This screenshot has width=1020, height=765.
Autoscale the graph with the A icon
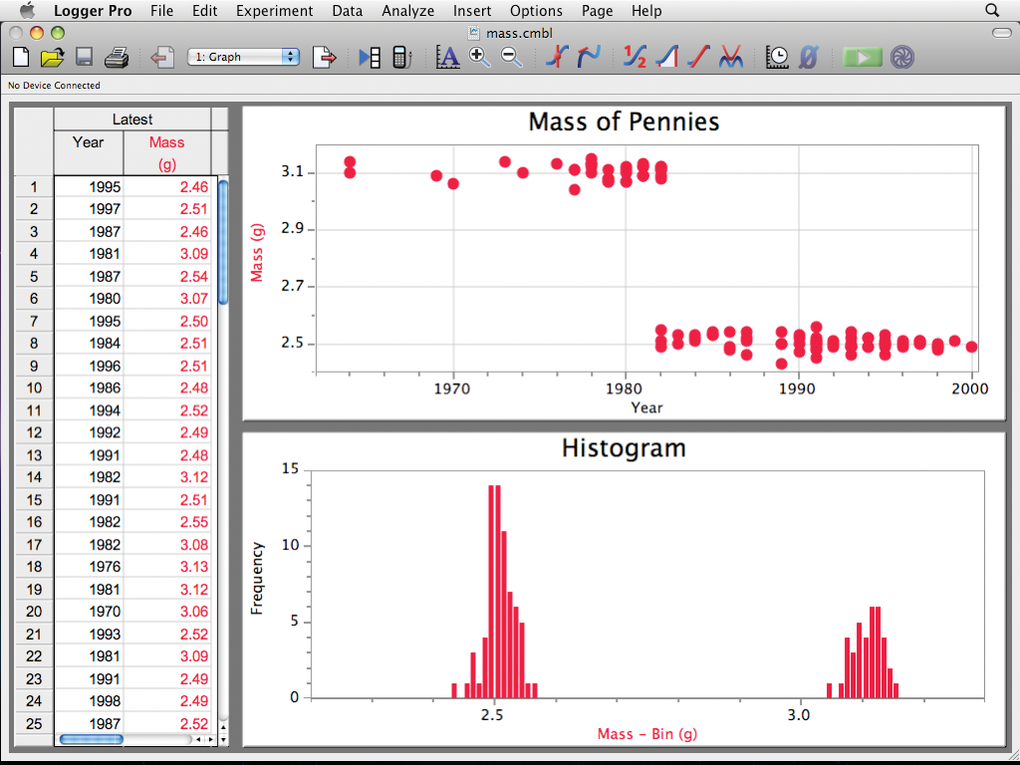coord(448,58)
